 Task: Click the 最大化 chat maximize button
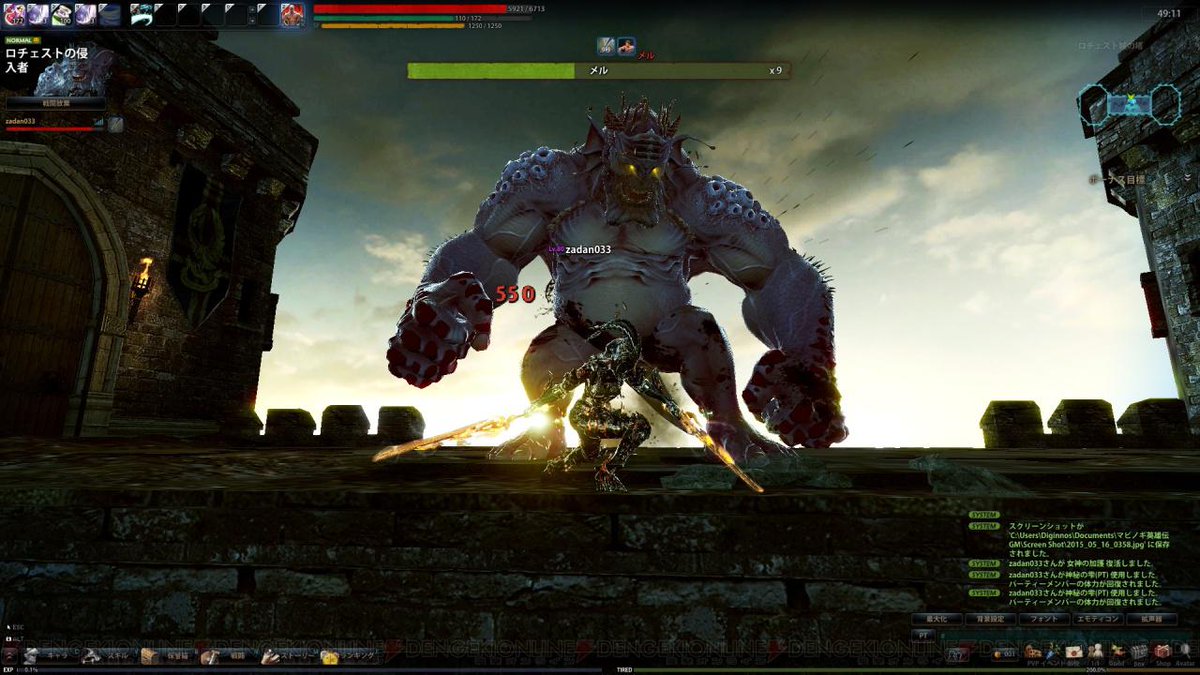click(x=937, y=620)
